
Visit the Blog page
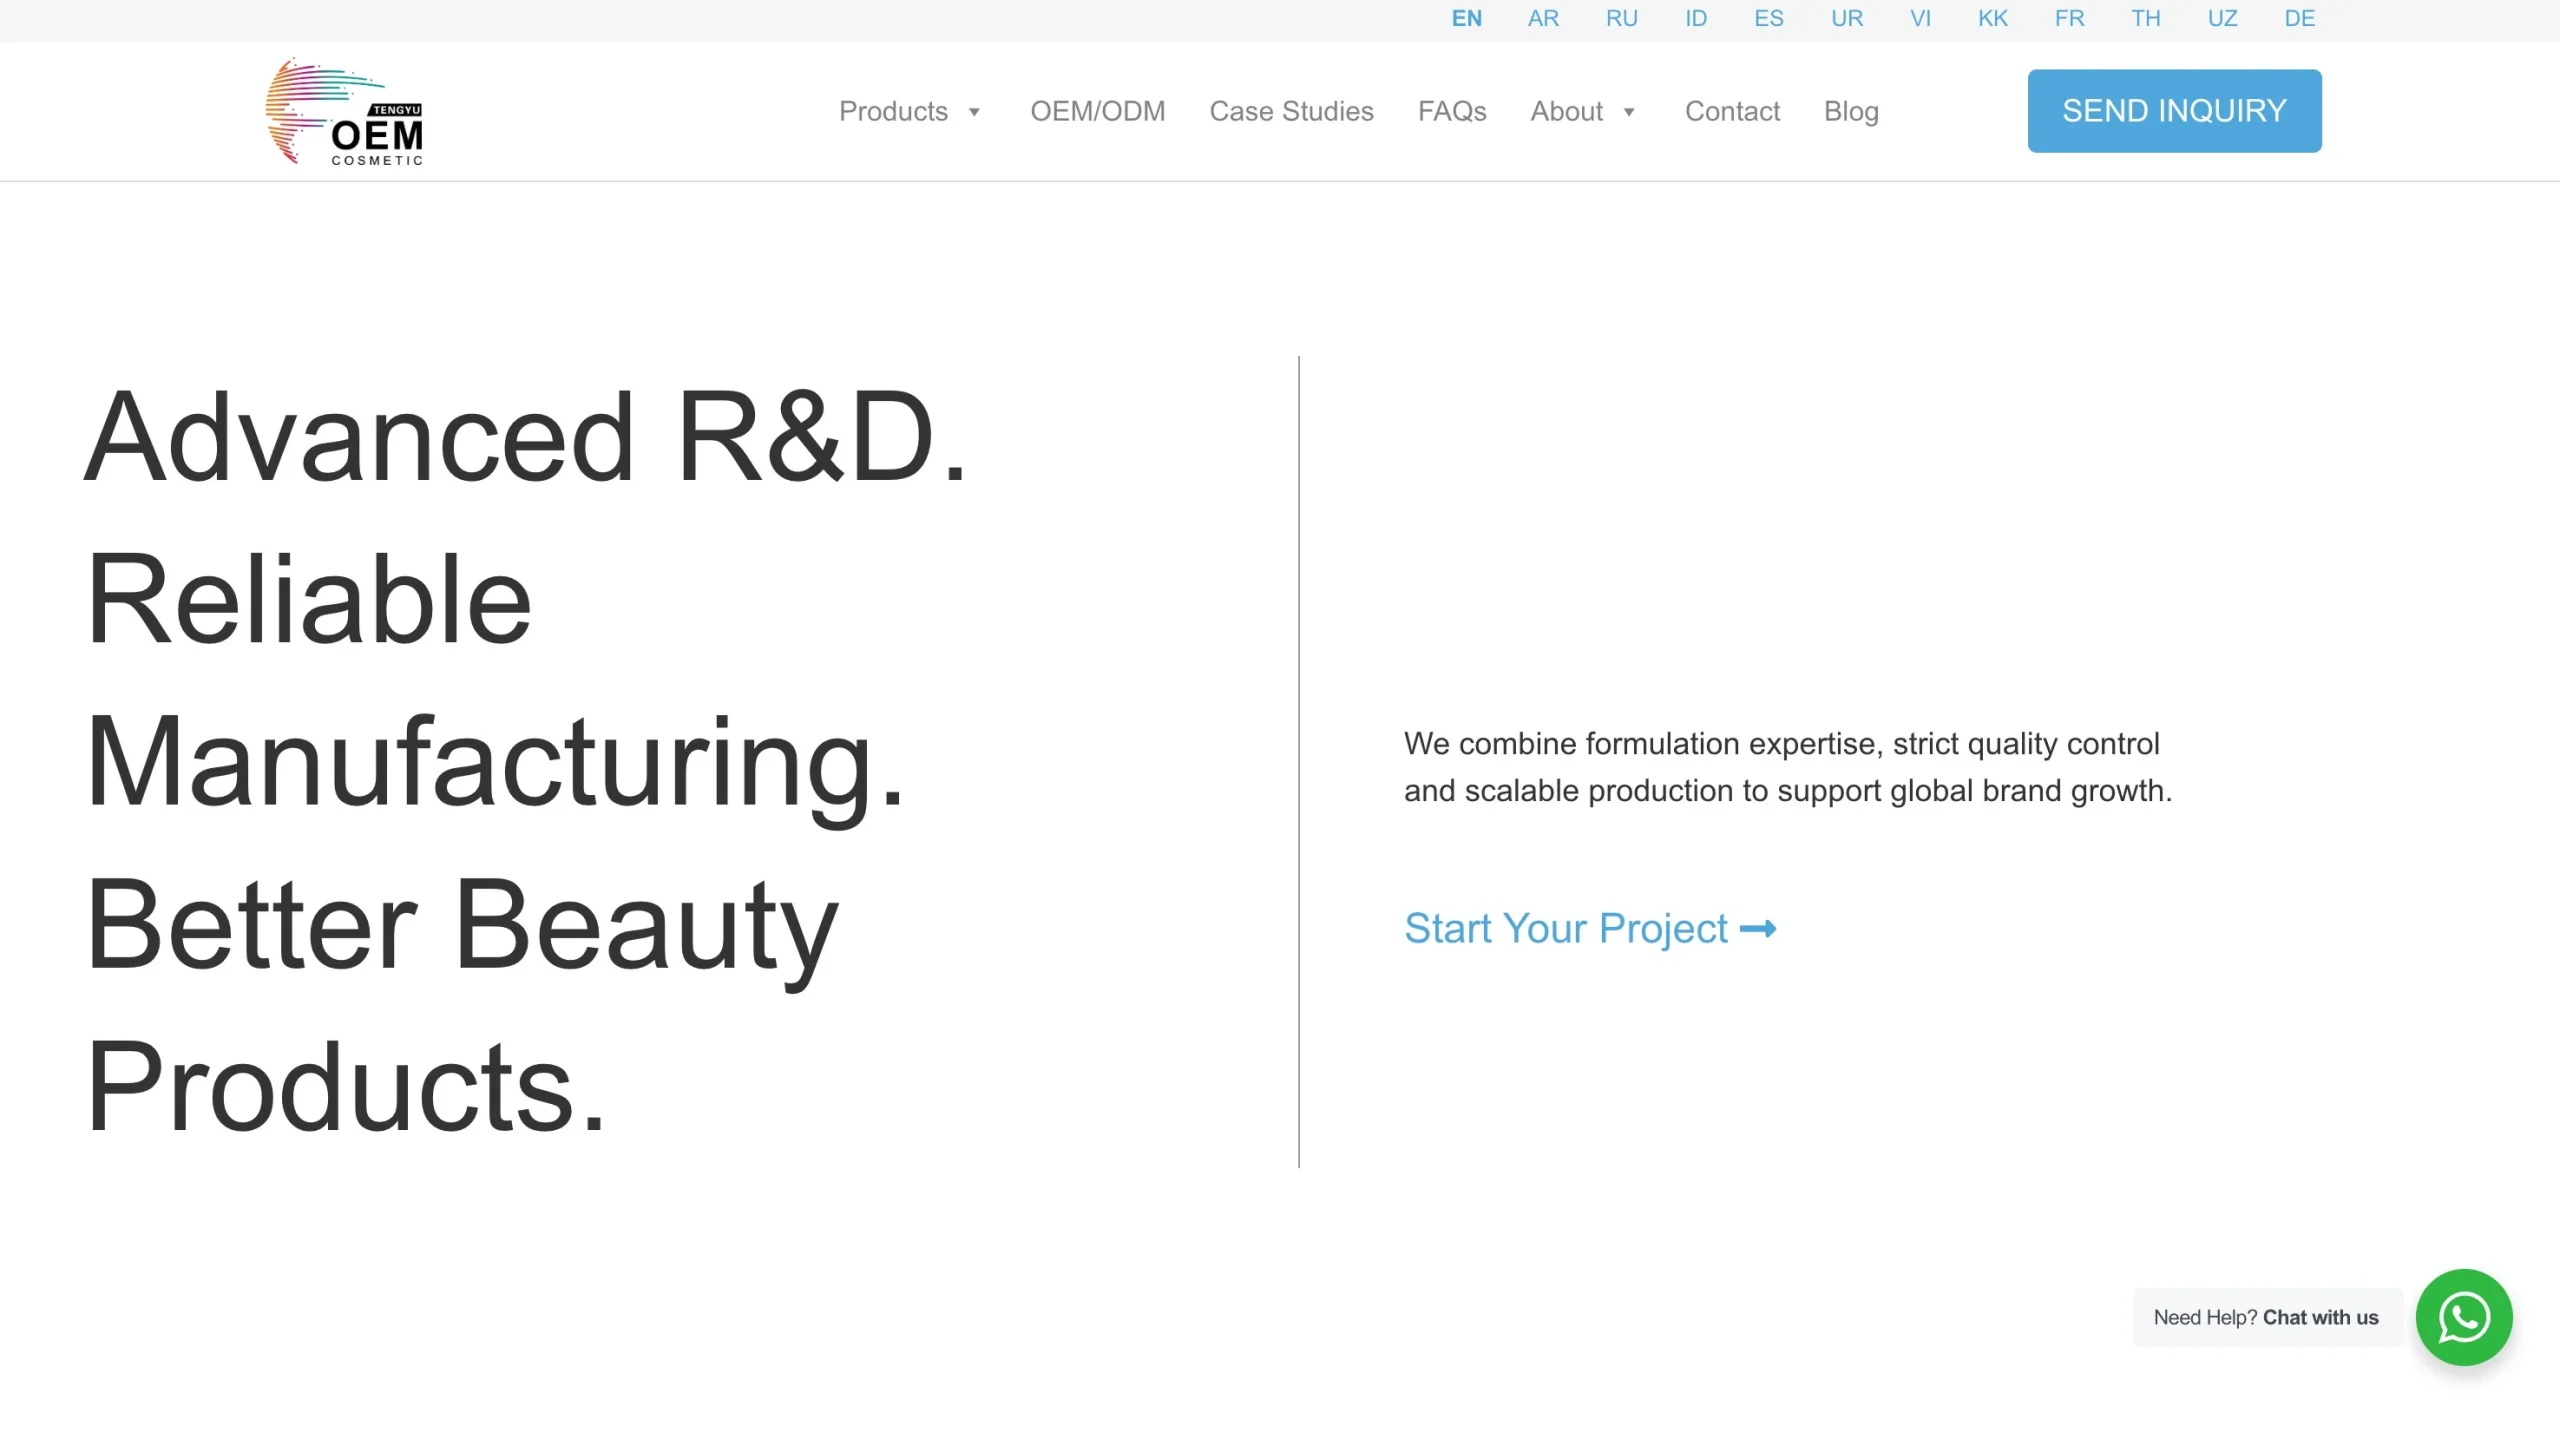[1850, 111]
